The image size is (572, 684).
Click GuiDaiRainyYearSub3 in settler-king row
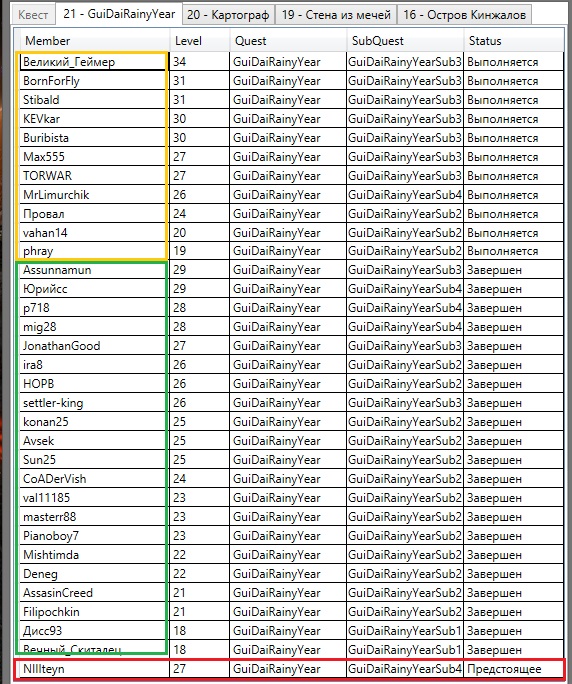tap(405, 403)
